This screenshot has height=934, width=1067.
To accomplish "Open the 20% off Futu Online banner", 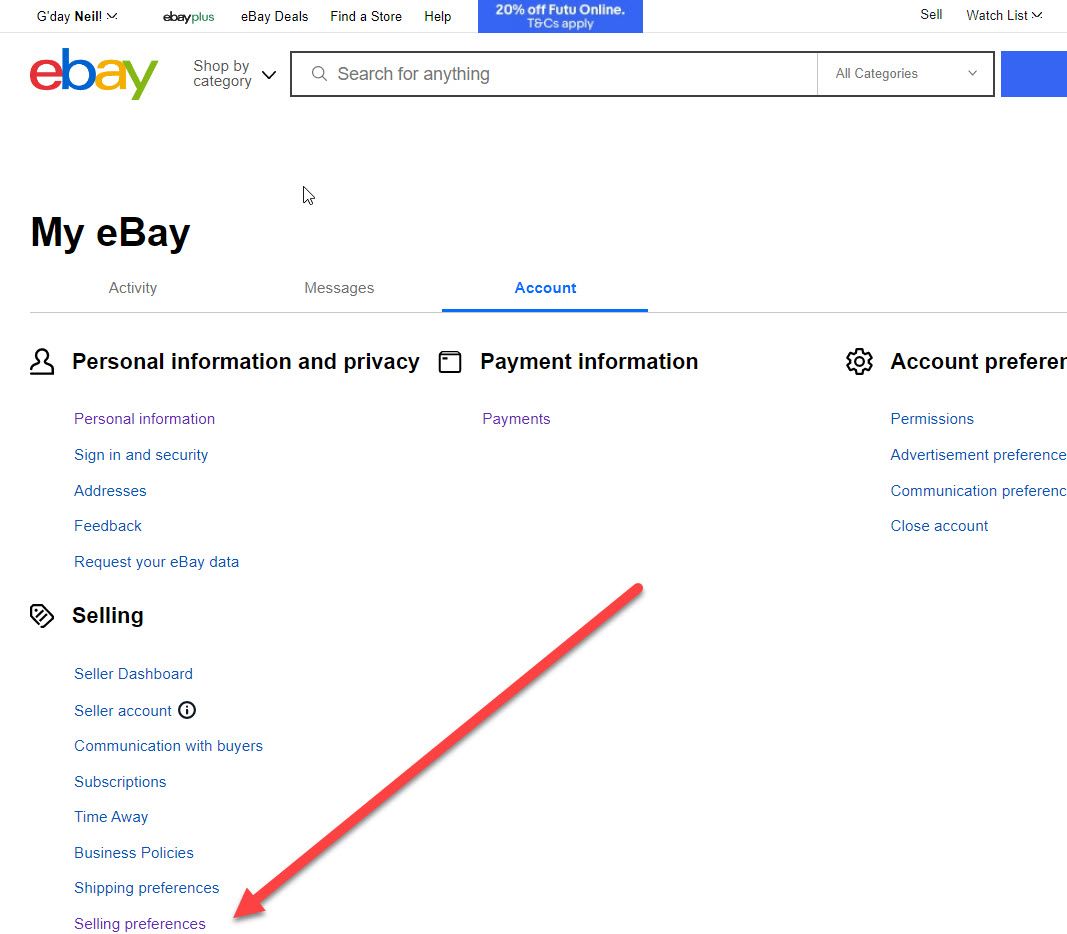I will coord(560,16).
